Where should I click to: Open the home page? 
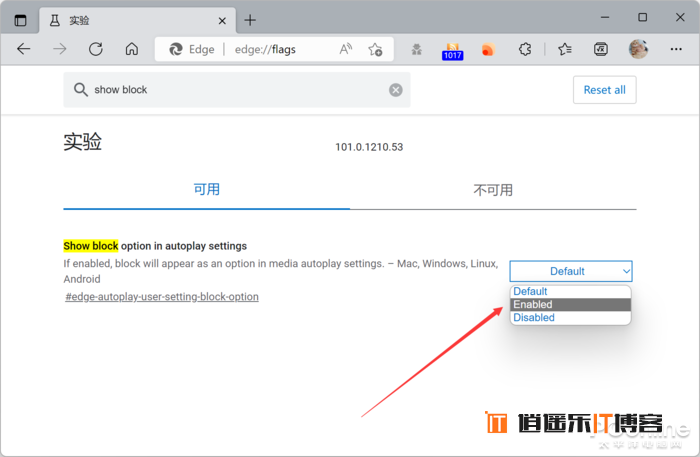click(x=132, y=49)
